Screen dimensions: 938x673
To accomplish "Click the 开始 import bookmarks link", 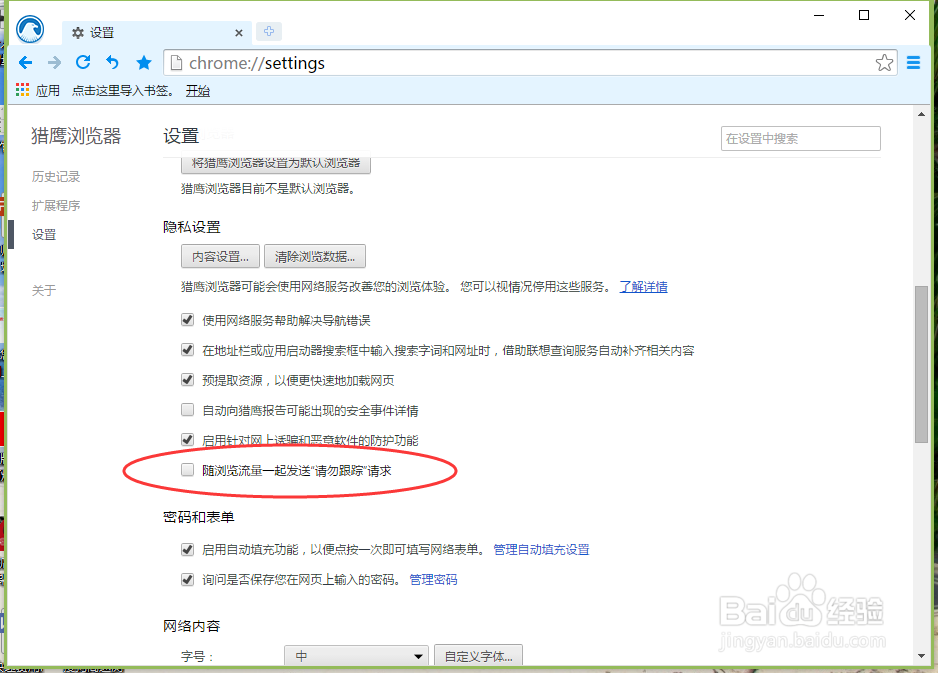I will pyautogui.click(x=197, y=91).
